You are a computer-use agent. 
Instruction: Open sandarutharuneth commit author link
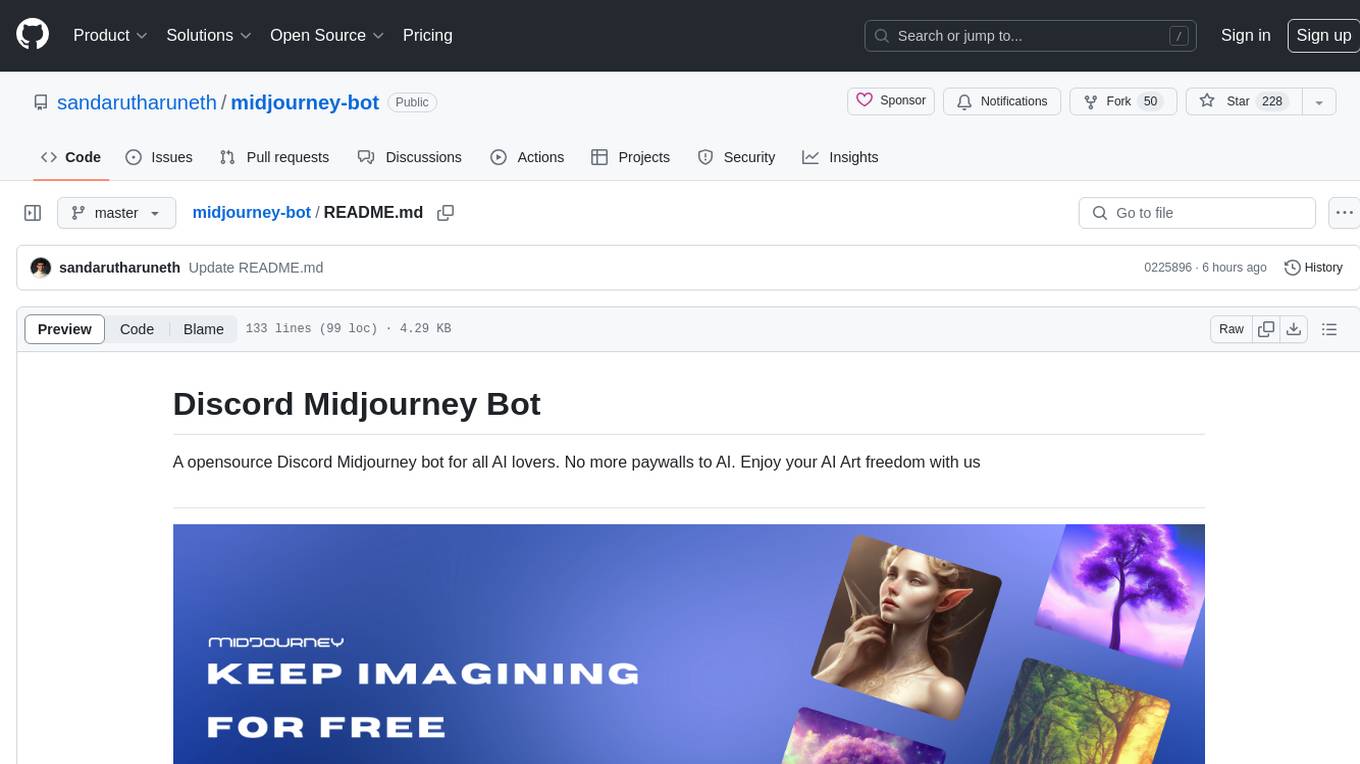pyautogui.click(x=120, y=268)
